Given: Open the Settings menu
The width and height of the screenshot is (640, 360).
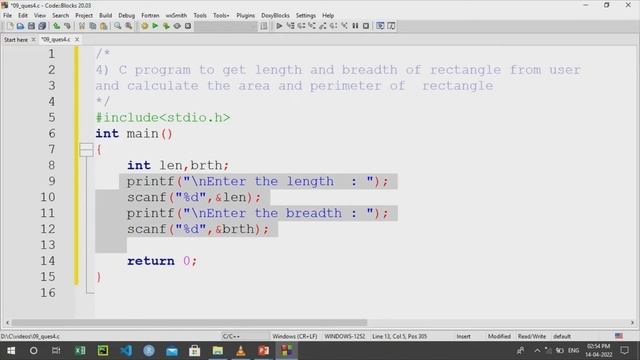Looking at the screenshot, I should pyautogui.click(x=306, y=15).
